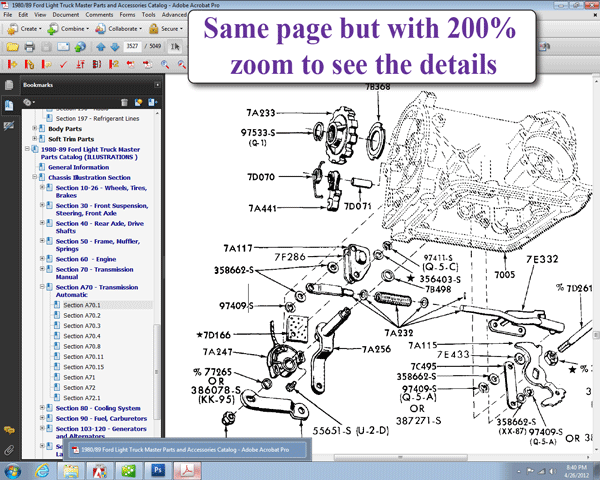
Task: Collapse the Bookmarks panel with its corner button
Action: click(x=157, y=85)
